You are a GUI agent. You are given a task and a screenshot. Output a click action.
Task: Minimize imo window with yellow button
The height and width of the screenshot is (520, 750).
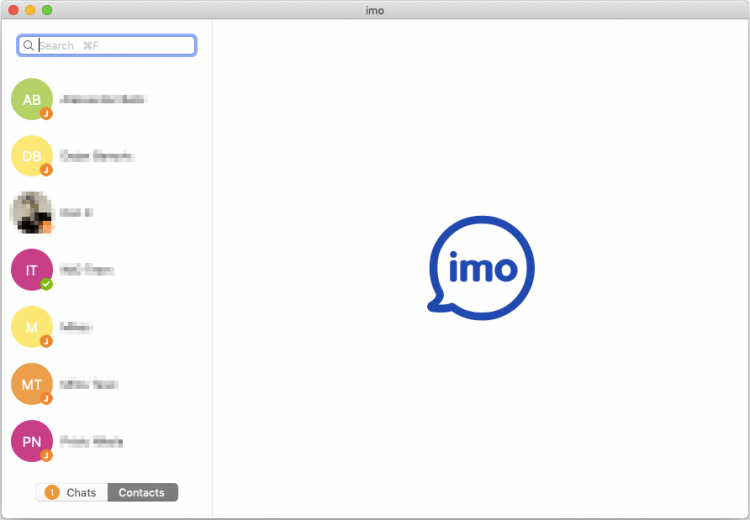pos(30,10)
